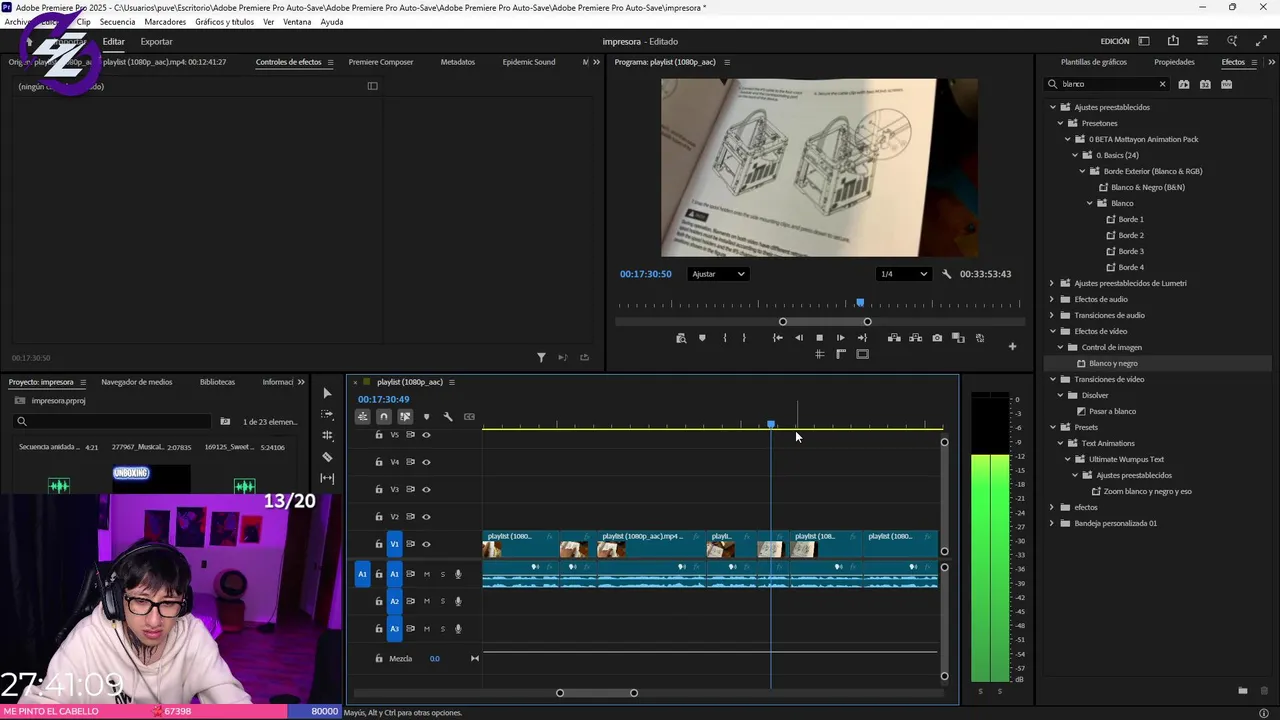
Task: Open the Ajustar zoom level dropdown
Action: point(718,274)
